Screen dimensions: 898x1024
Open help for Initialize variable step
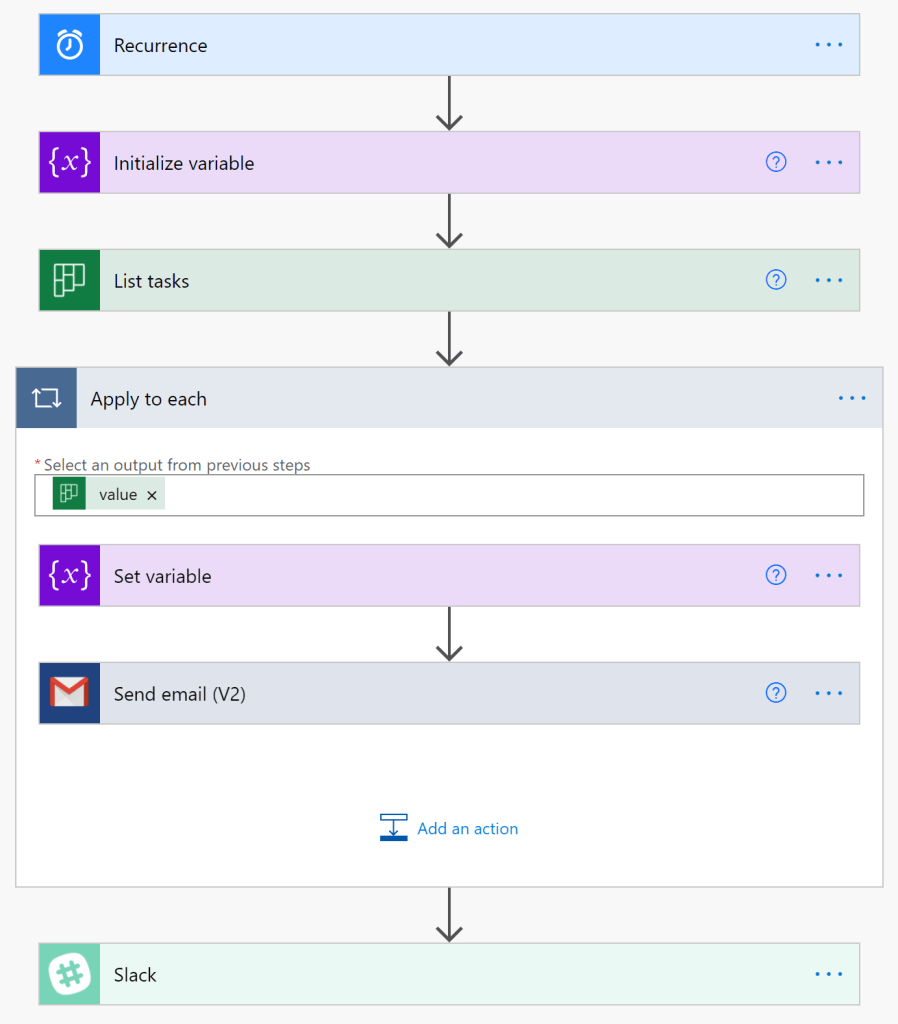[x=776, y=163]
